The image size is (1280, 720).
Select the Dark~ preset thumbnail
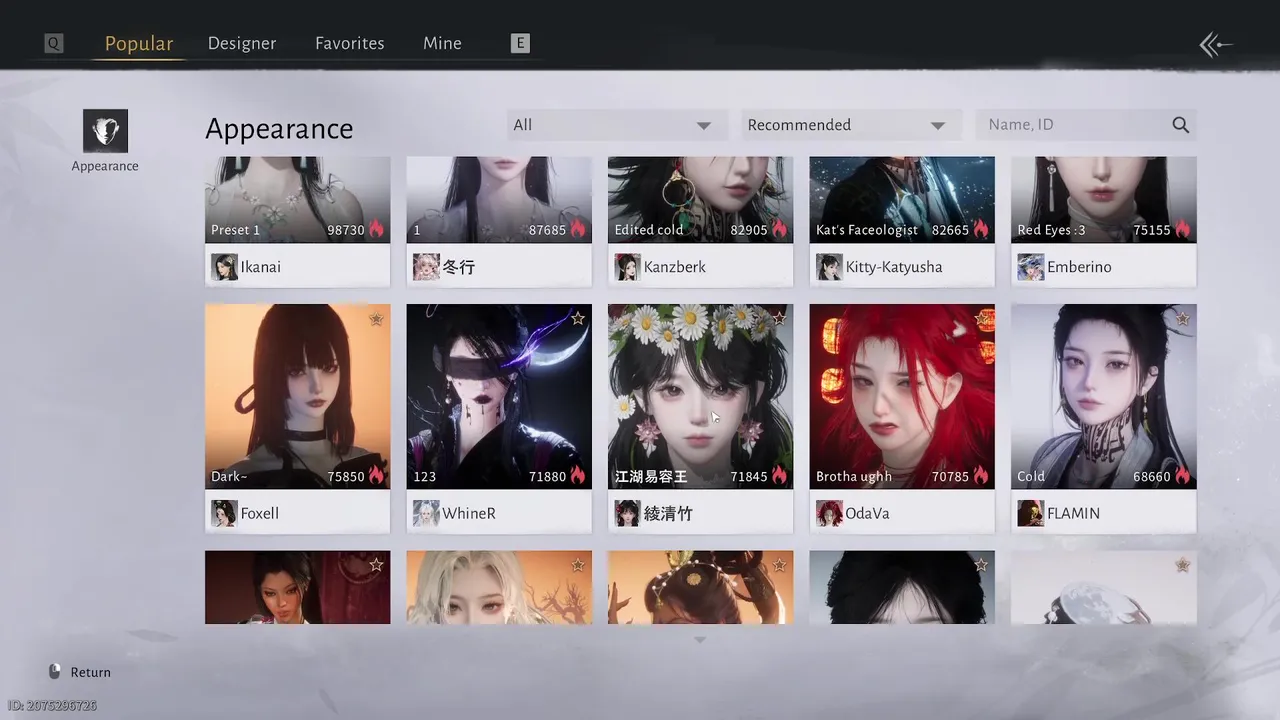click(298, 396)
